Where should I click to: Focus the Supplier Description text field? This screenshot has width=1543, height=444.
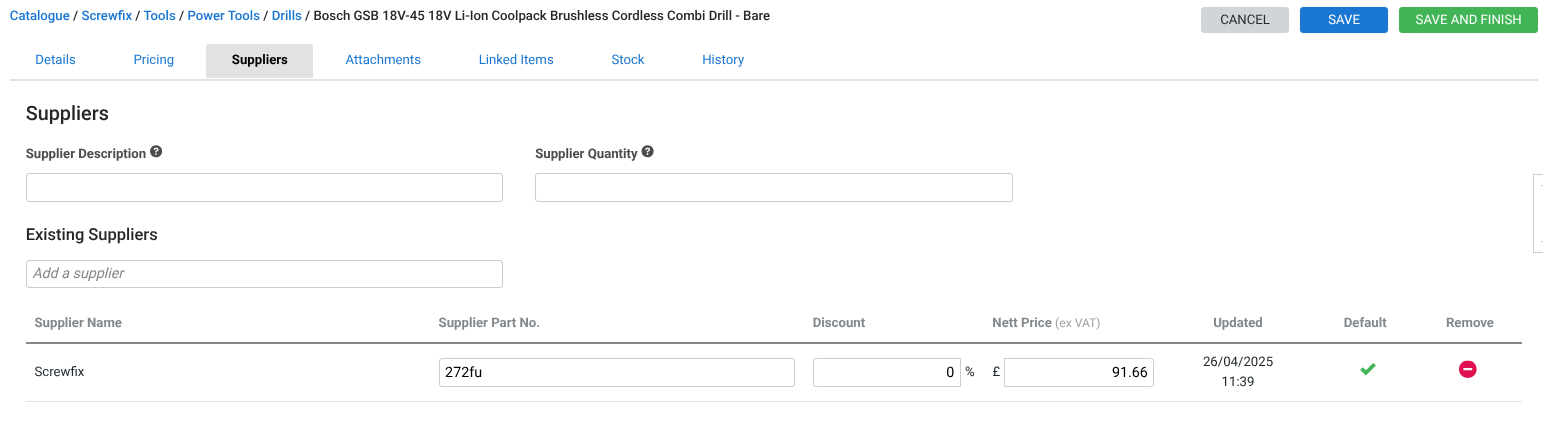pyautogui.click(x=264, y=188)
